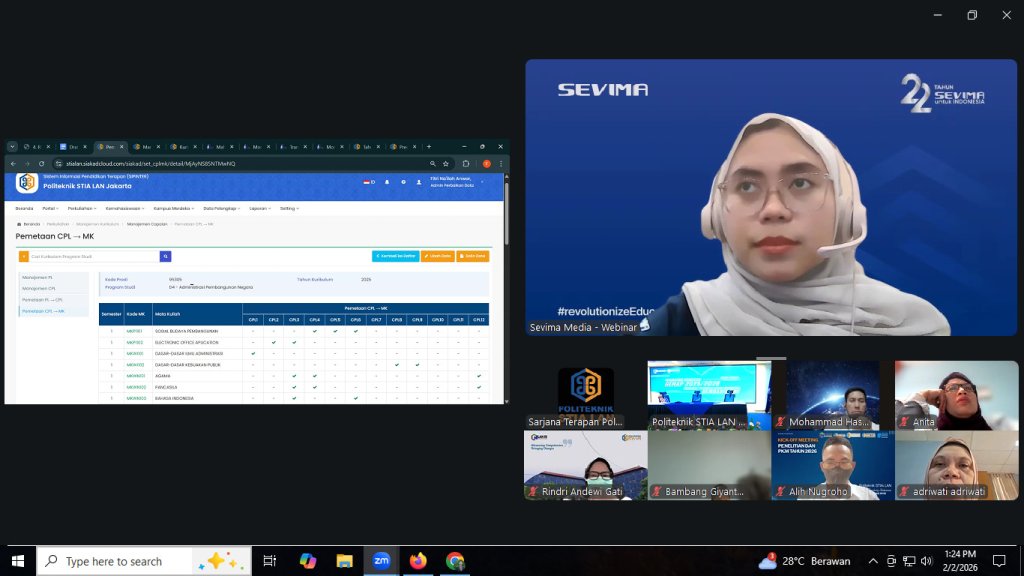1024x576 pixels.
Task: Select Mohammad Has... participant video tile
Action: click(x=832, y=394)
